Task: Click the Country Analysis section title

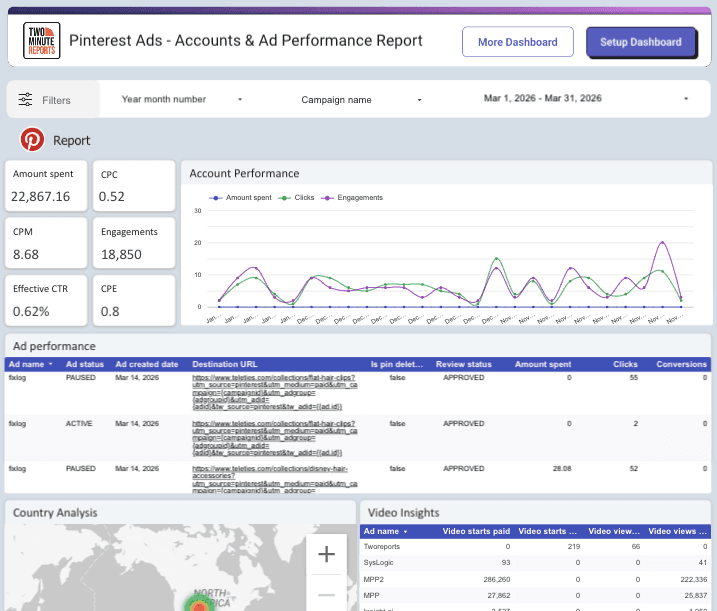Action: click(x=55, y=513)
